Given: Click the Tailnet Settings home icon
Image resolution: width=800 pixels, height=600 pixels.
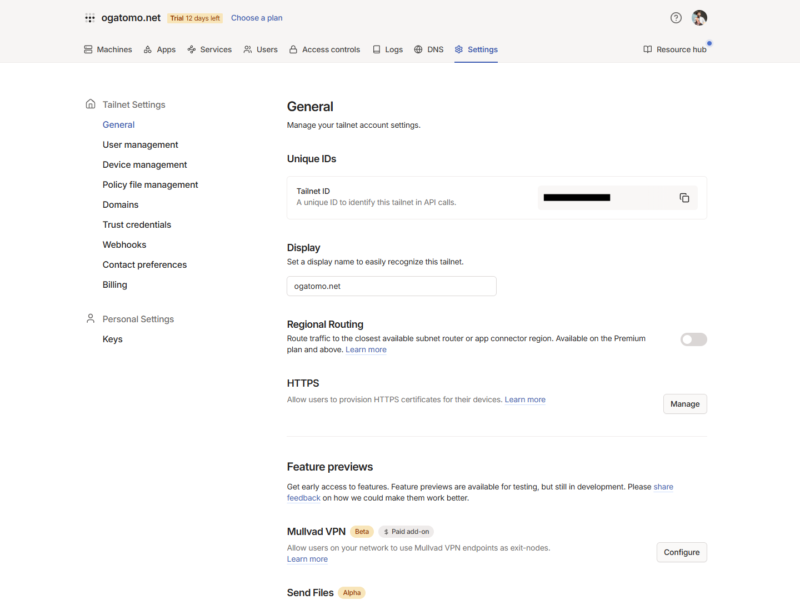Looking at the screenshot, I should pyautogui.click(x=90, y=104).
